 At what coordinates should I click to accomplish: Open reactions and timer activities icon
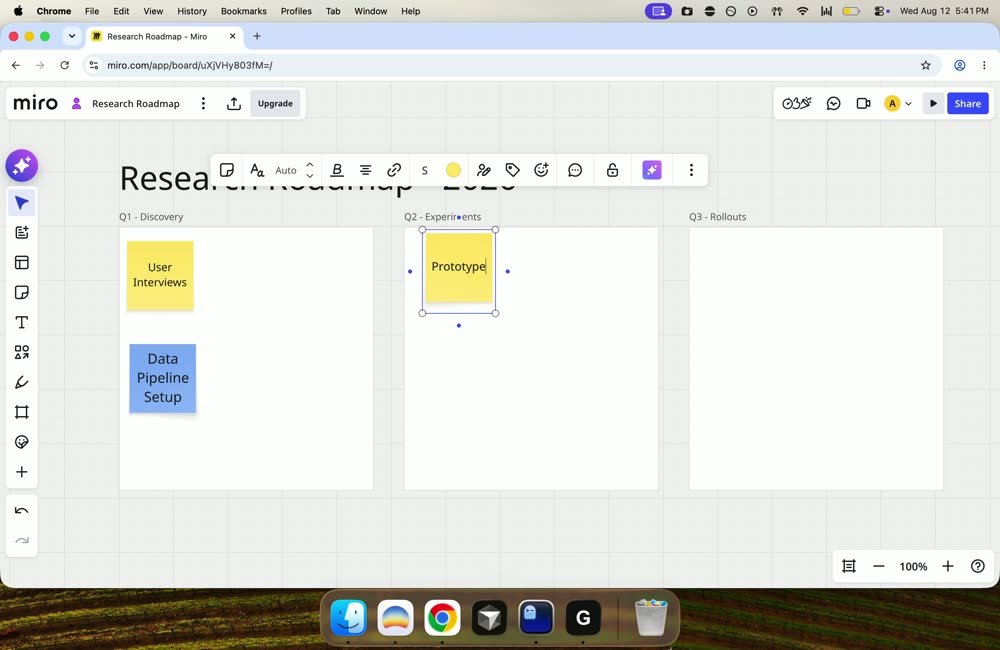click(x=797, y=103)
